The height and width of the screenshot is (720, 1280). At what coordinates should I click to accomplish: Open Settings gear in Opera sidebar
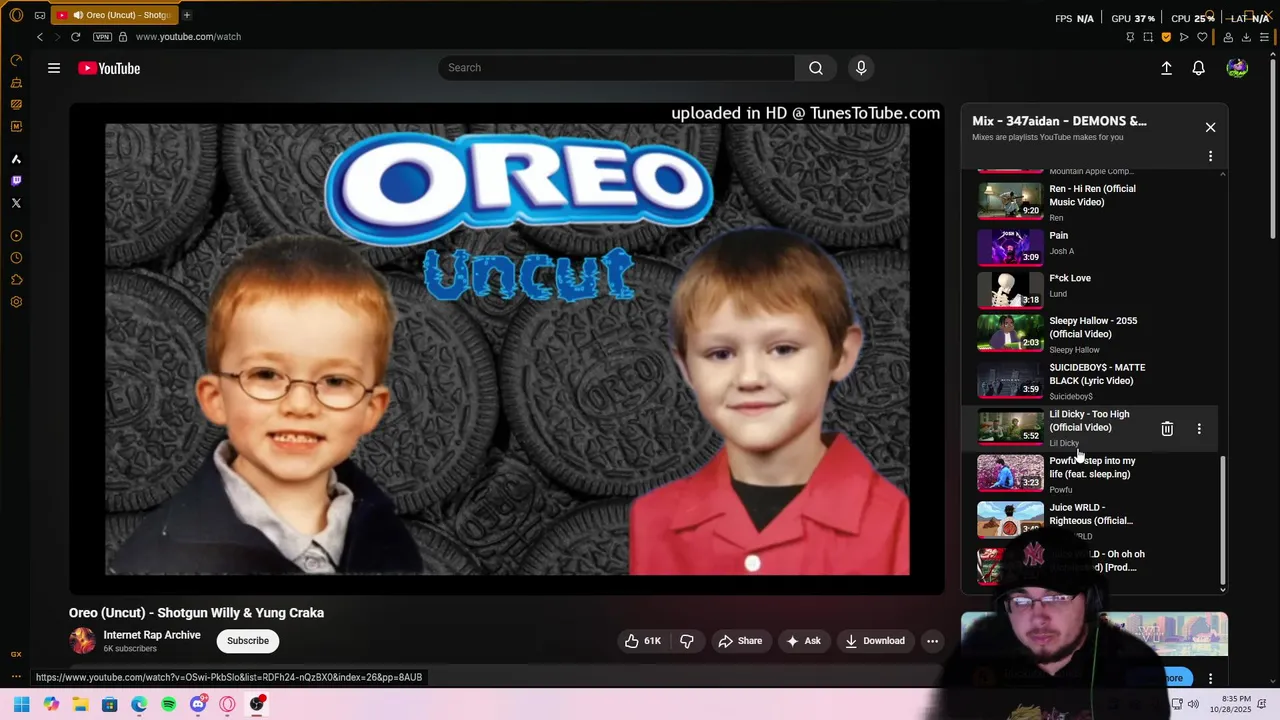pos(16,302)
